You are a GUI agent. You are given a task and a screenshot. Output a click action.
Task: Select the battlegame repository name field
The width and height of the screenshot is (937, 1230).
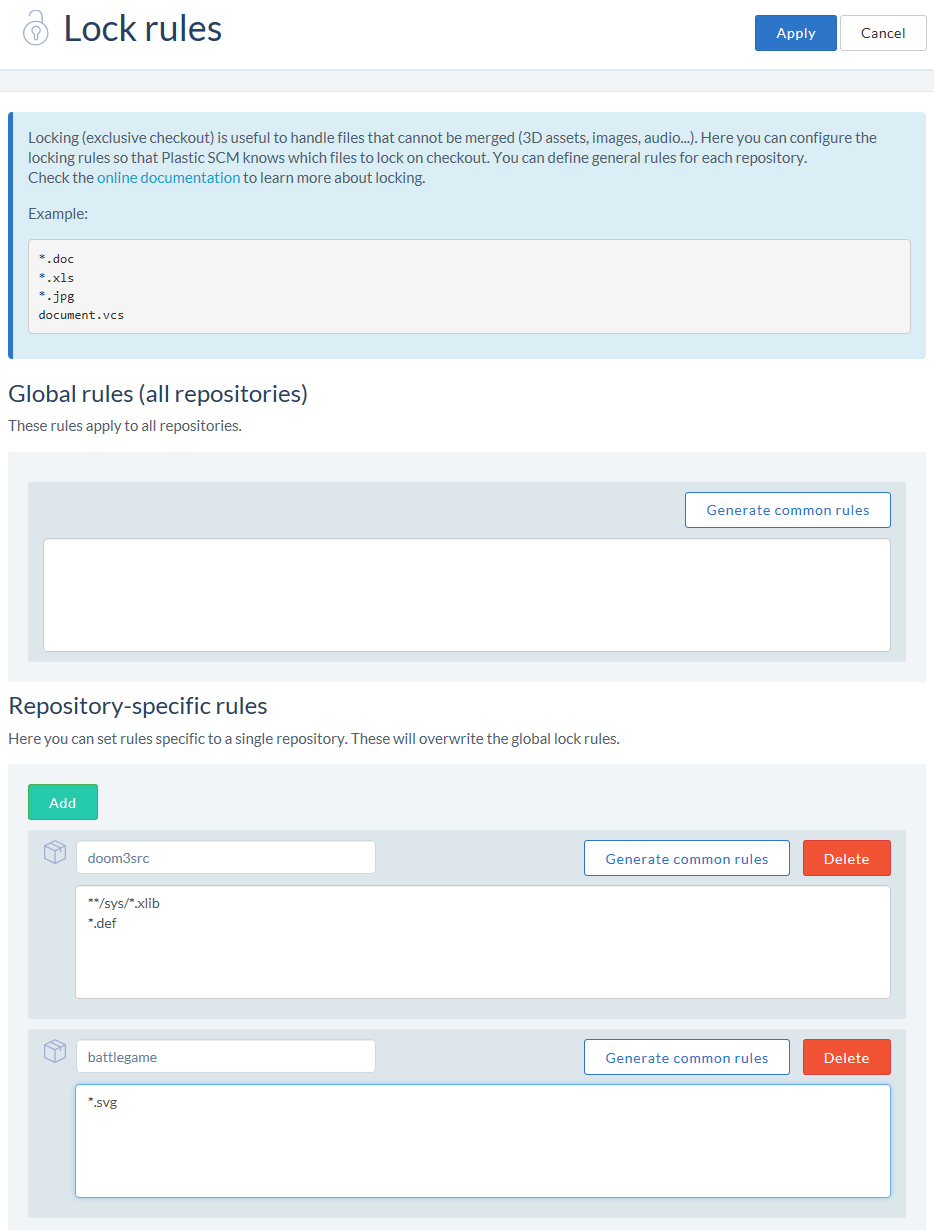point(226,1057)
